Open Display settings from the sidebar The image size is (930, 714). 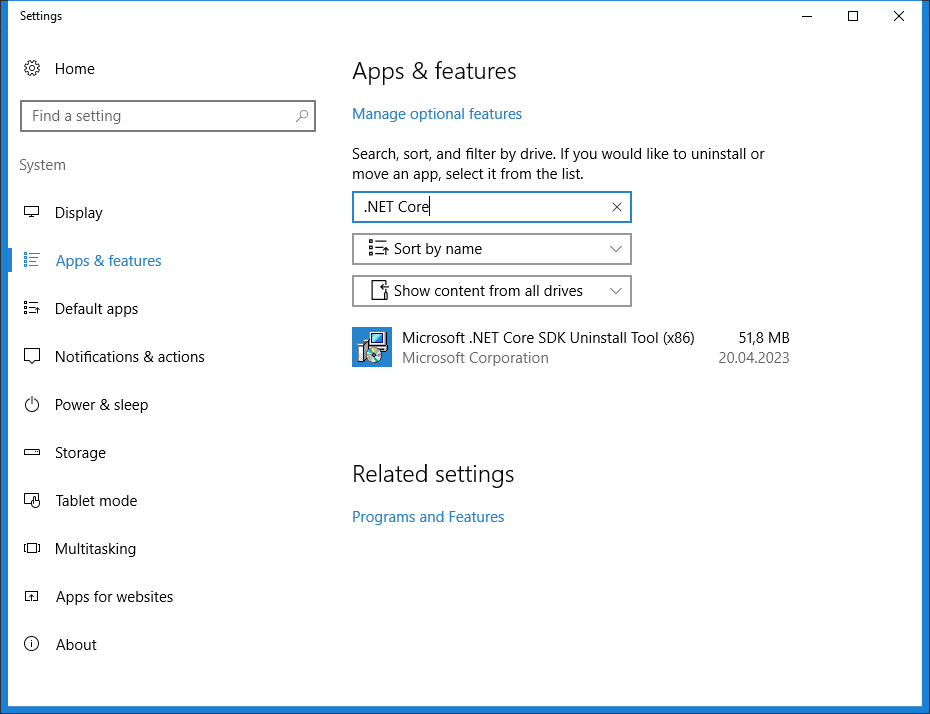78,212
